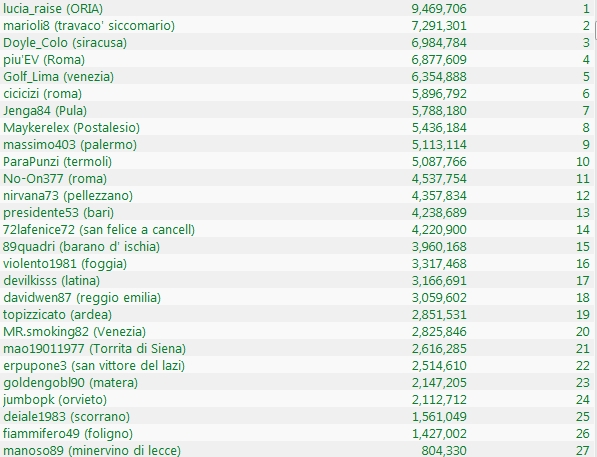This screenshot has width=597, height=457.
Task: Click massimo403 (palermo) player name
Action: click(x=70, y=145)
